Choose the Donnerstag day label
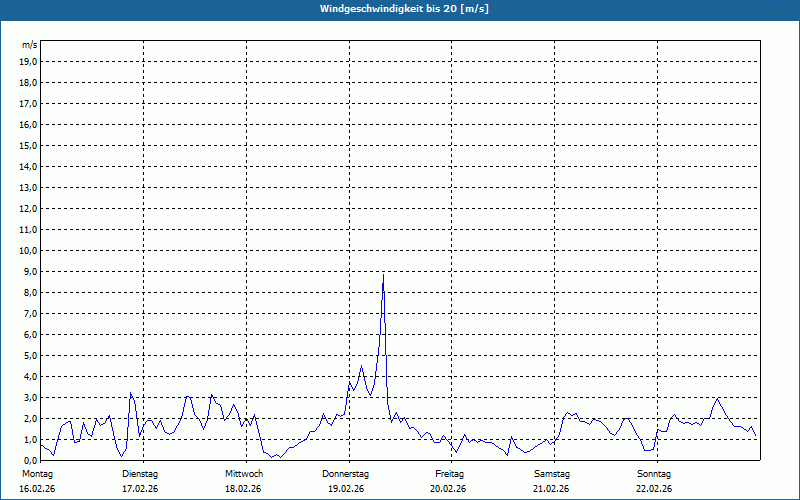Viewport: 800px width, 500px height. (346, 473)
